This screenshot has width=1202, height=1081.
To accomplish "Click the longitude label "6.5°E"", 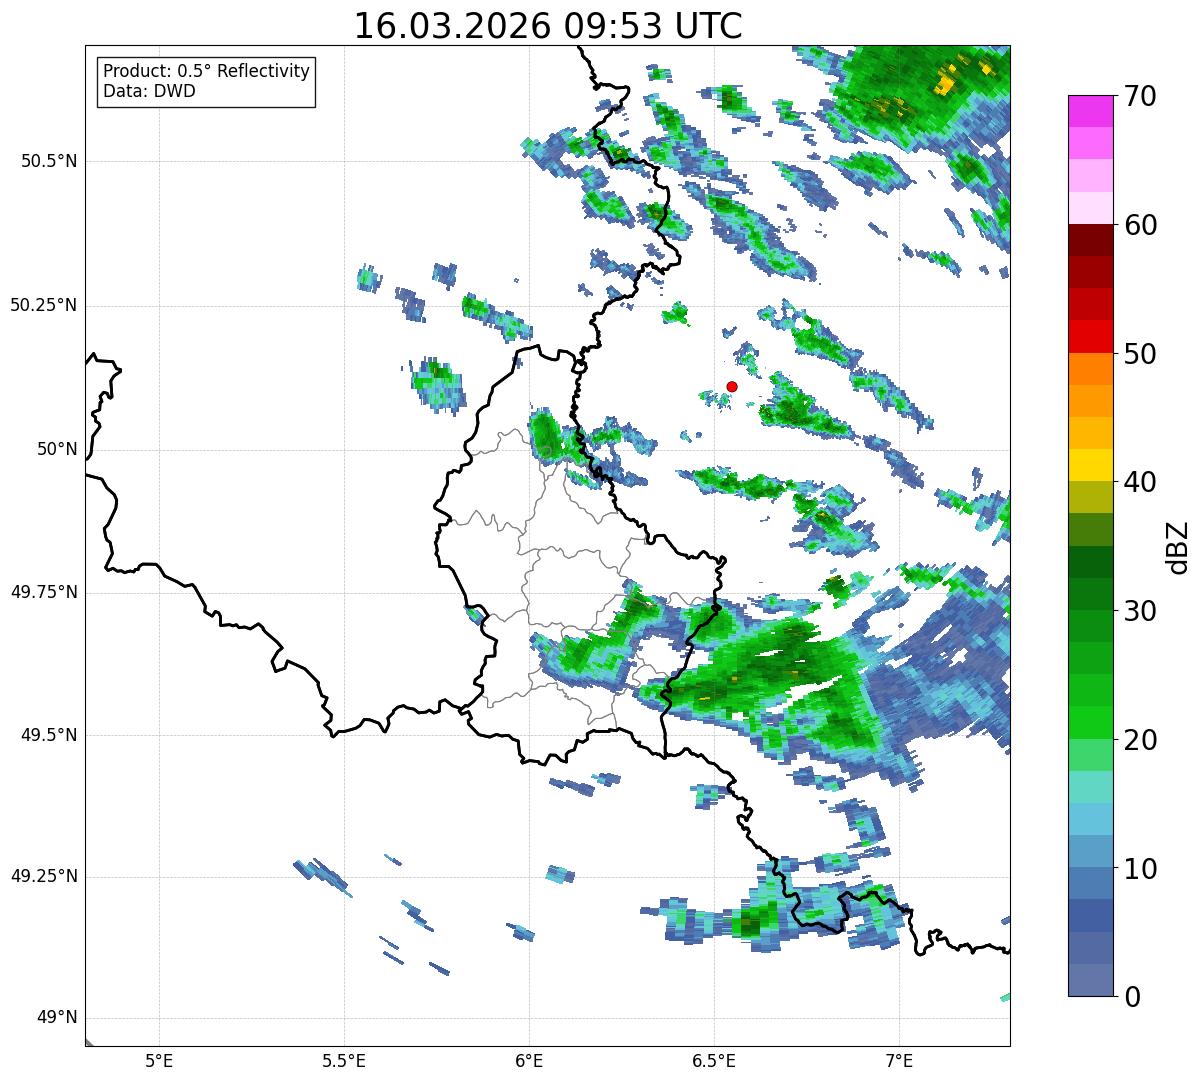I will (714, 1060).
